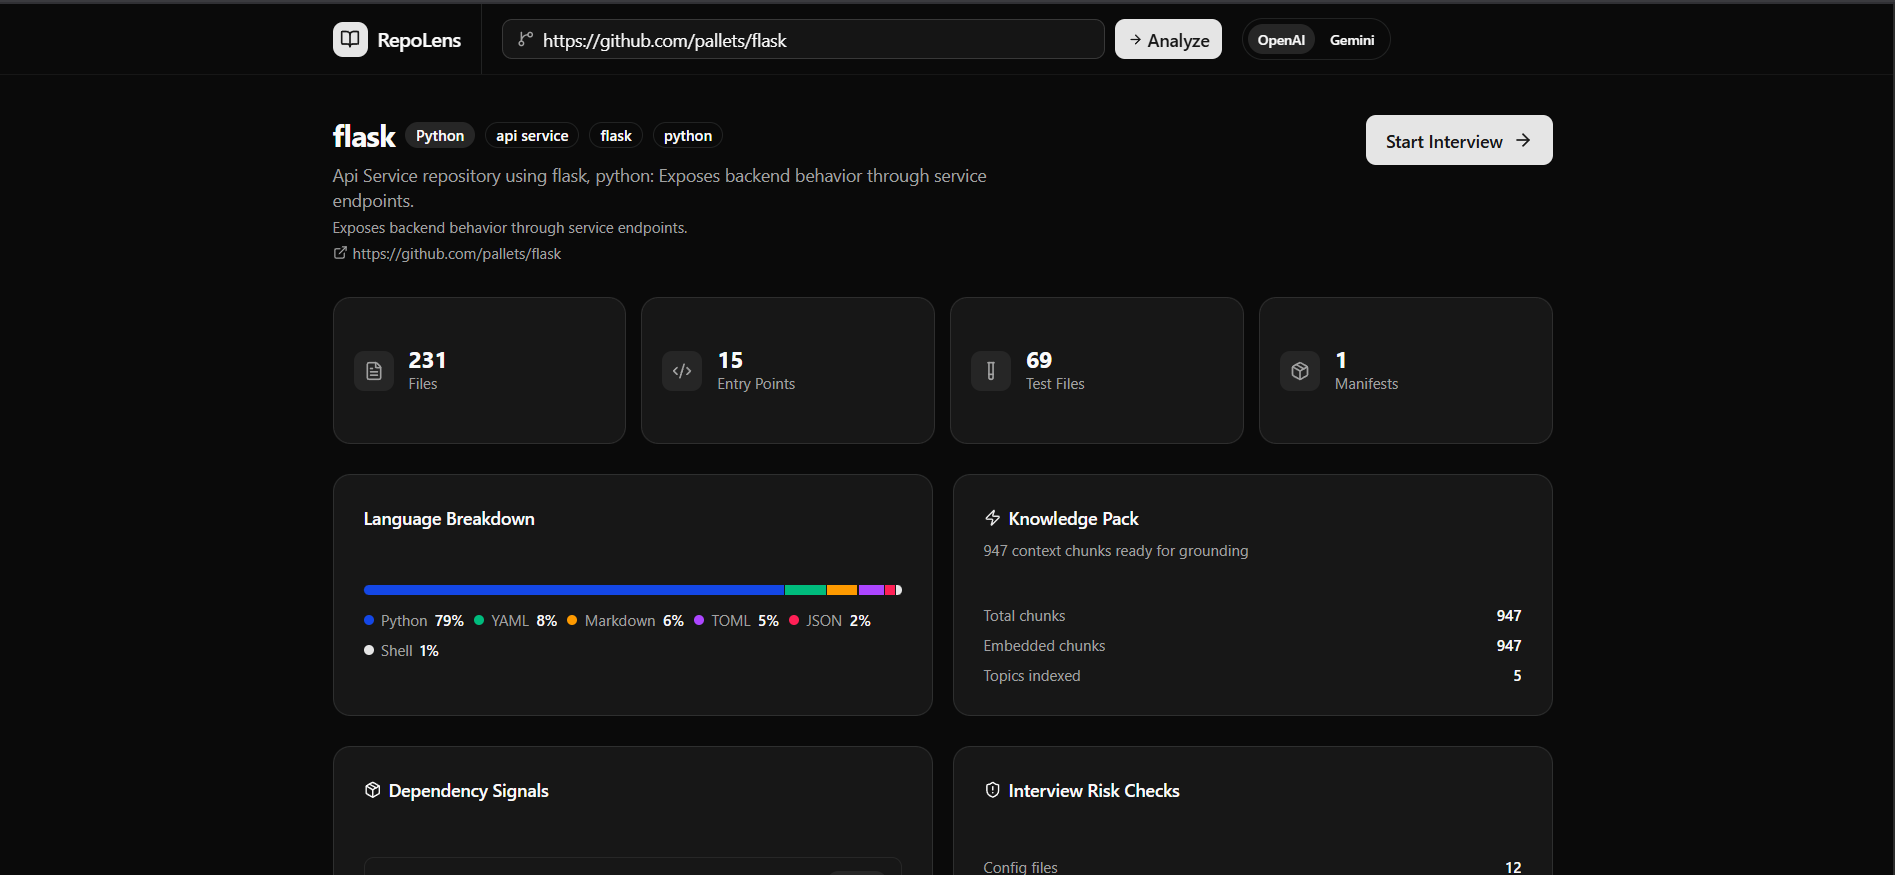Click the blue Python segment of language bar
This screenshot has height=875, width=1895.
coord(574,590)
